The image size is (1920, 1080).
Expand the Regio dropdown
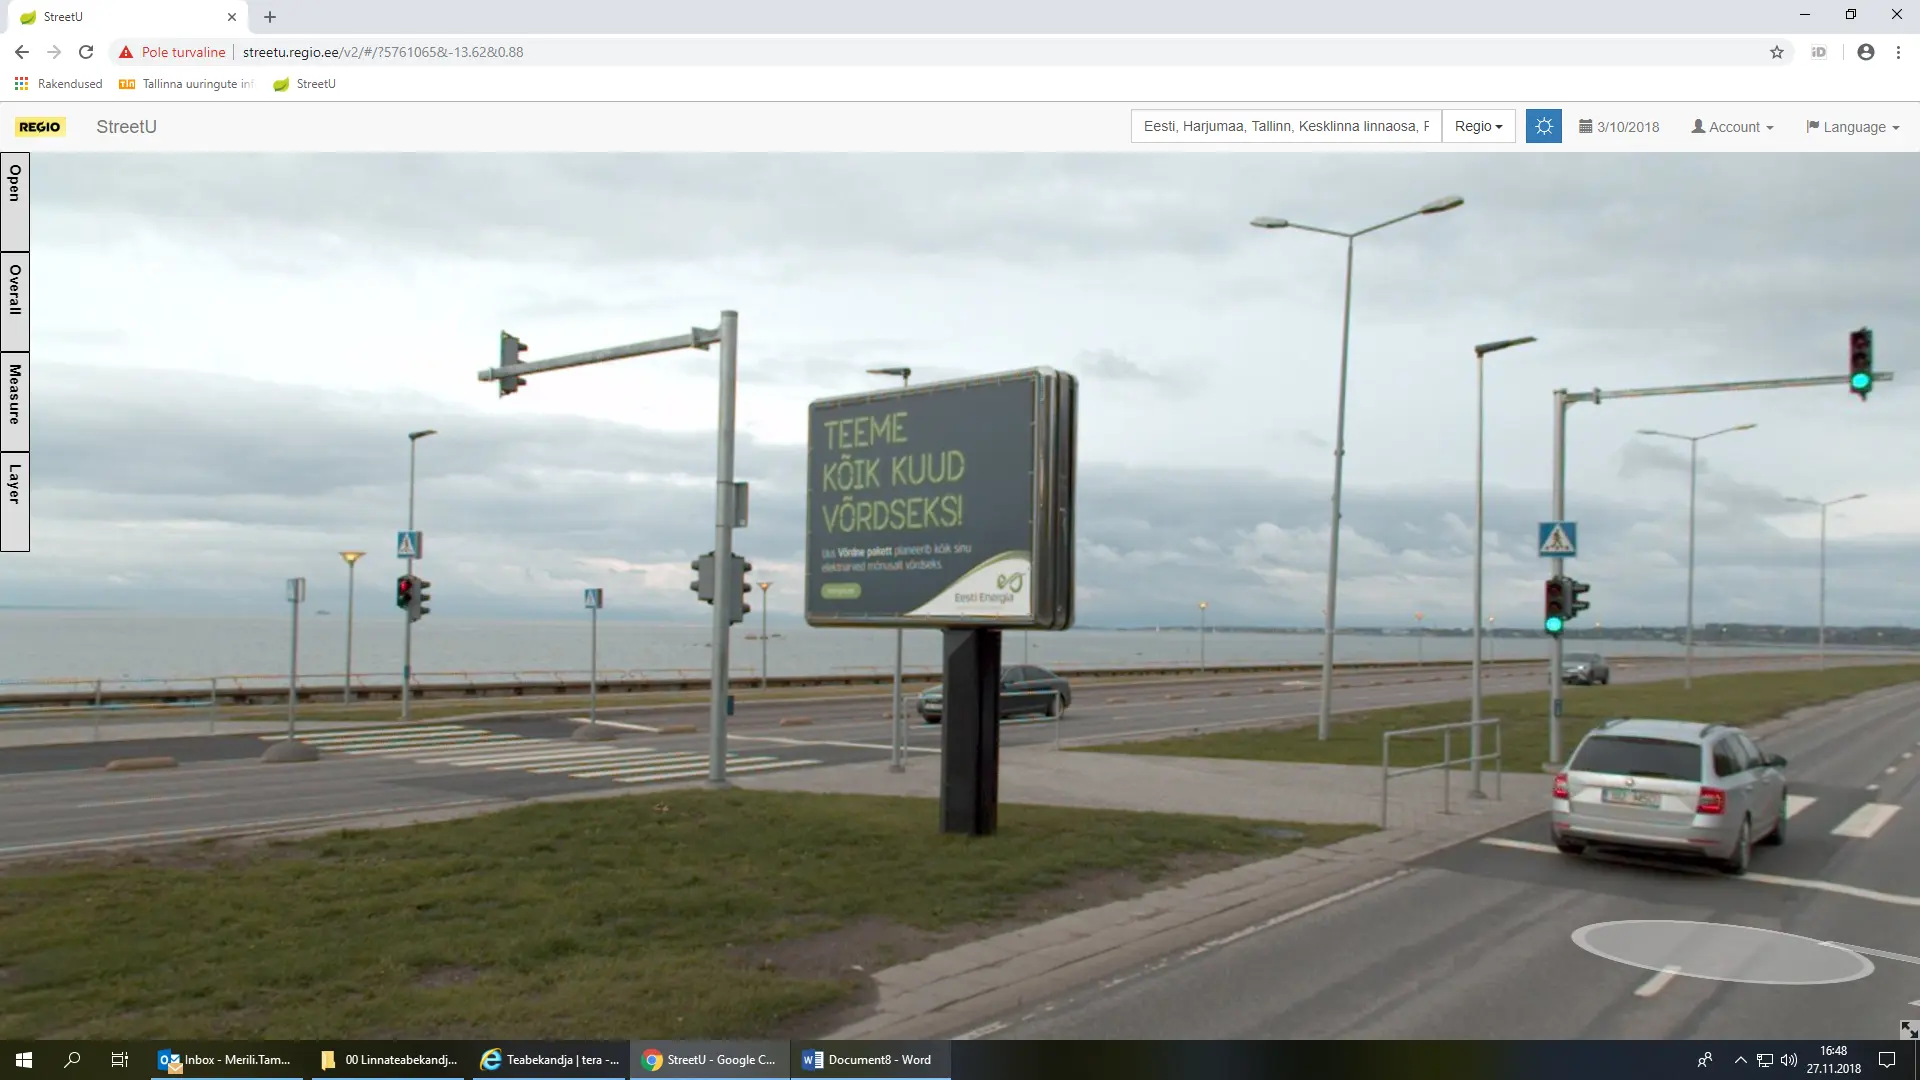pyautogui.click(x=1478, y=126)
